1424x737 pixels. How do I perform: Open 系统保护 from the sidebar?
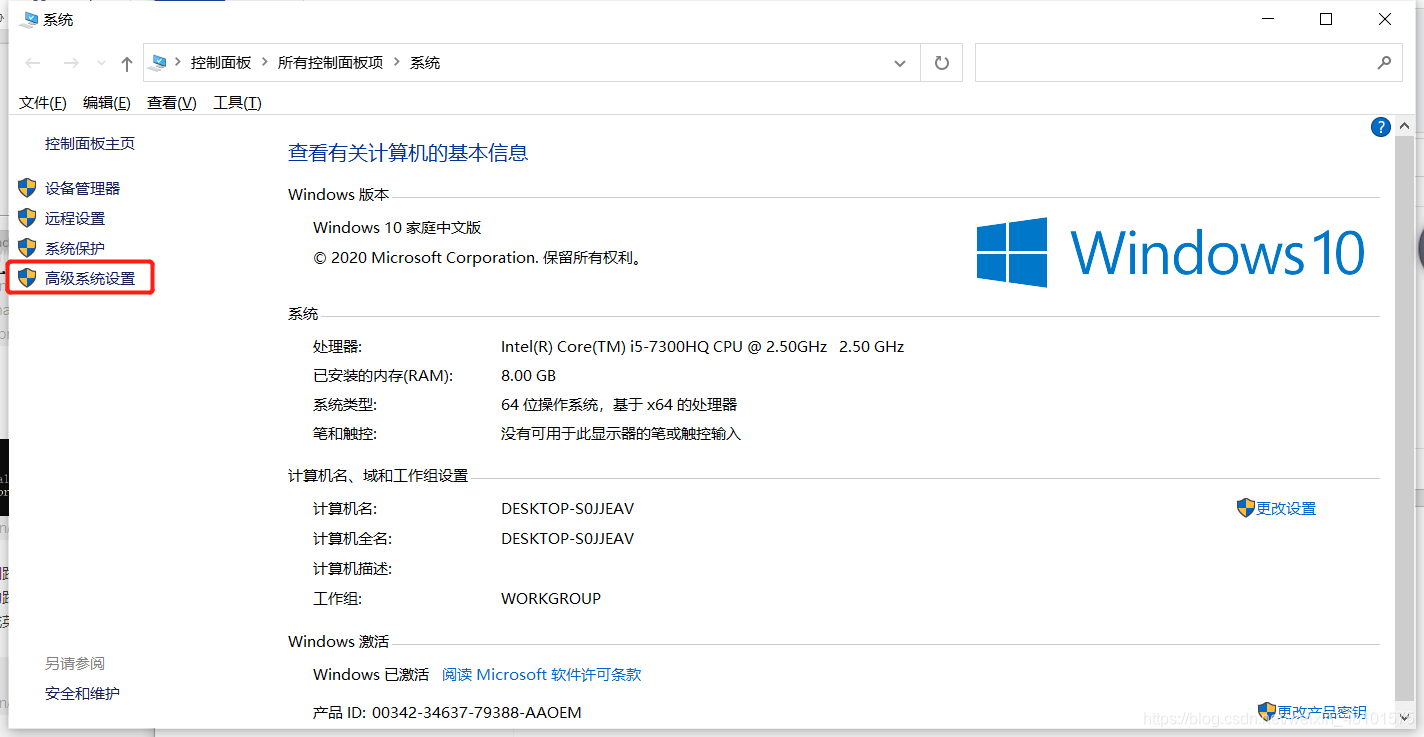[75, 248]
